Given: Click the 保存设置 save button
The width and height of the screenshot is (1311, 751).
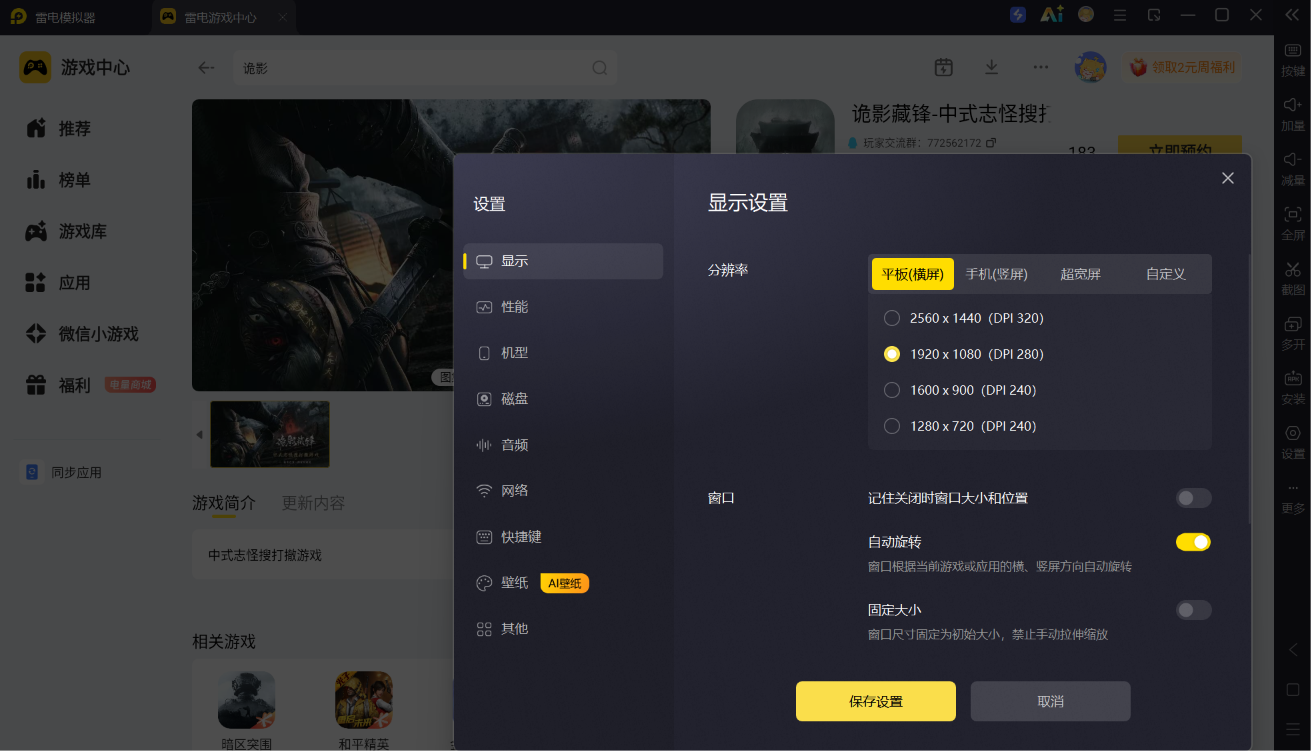Looking at the screenshot, I should point(876,702).
